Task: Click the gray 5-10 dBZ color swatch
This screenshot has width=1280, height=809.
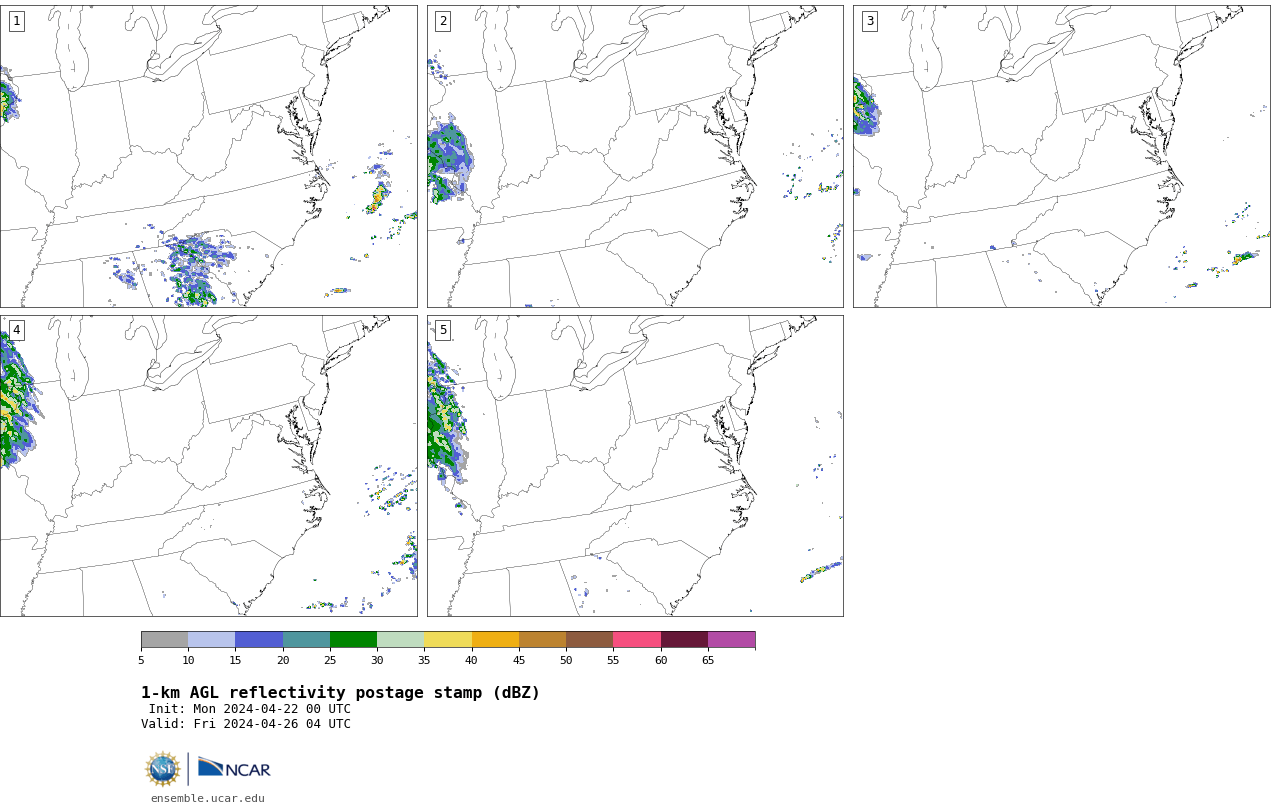Action: 164,640
